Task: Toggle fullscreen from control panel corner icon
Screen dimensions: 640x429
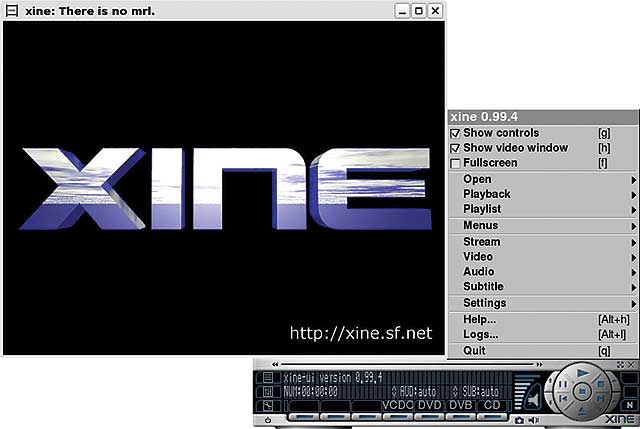Action: tap(620, 365)
